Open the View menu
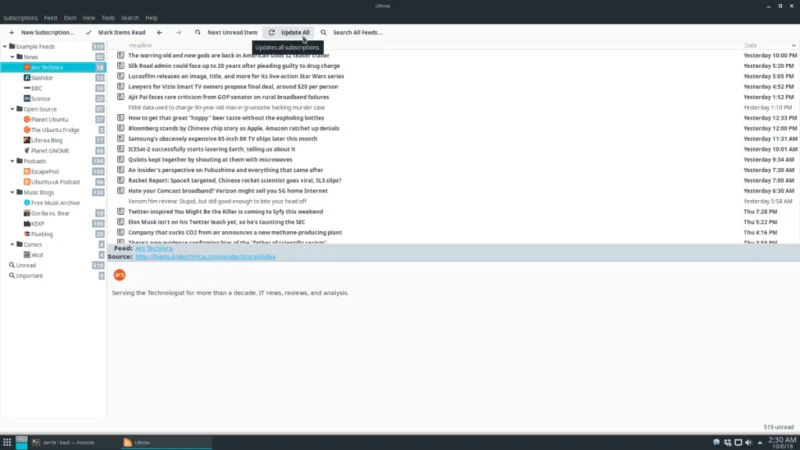The width and height of the screenshot is (800, 450). click(89, 18)
